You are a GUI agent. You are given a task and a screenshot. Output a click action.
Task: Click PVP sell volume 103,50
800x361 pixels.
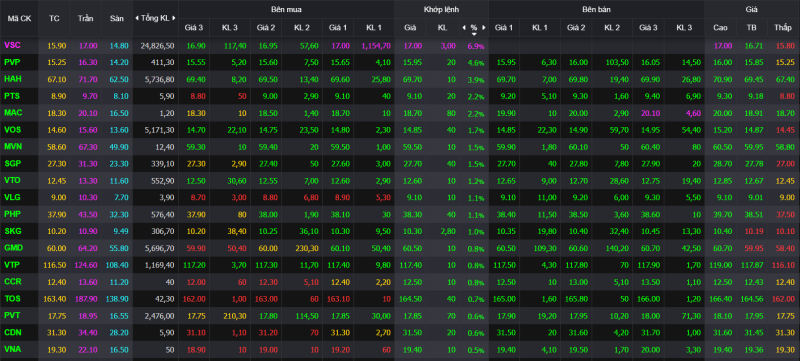tap(617, 63)
